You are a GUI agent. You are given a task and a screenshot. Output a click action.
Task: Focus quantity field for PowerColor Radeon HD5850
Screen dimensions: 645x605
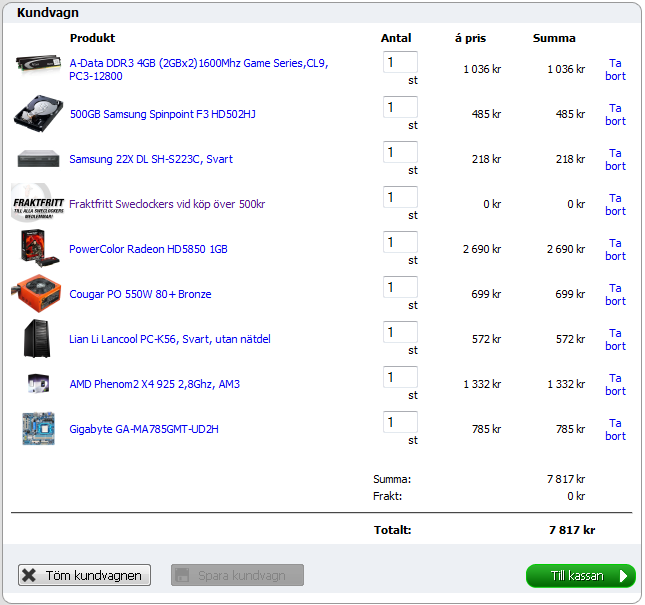400,242
